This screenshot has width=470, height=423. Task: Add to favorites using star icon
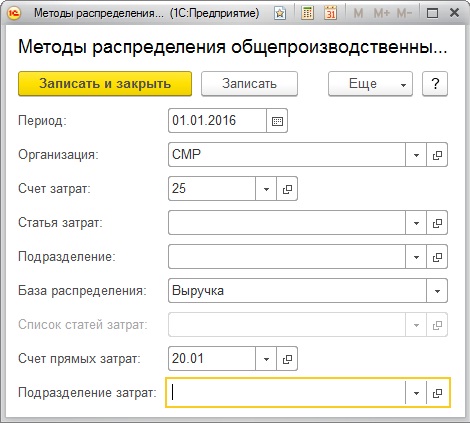tap(280, 14)
